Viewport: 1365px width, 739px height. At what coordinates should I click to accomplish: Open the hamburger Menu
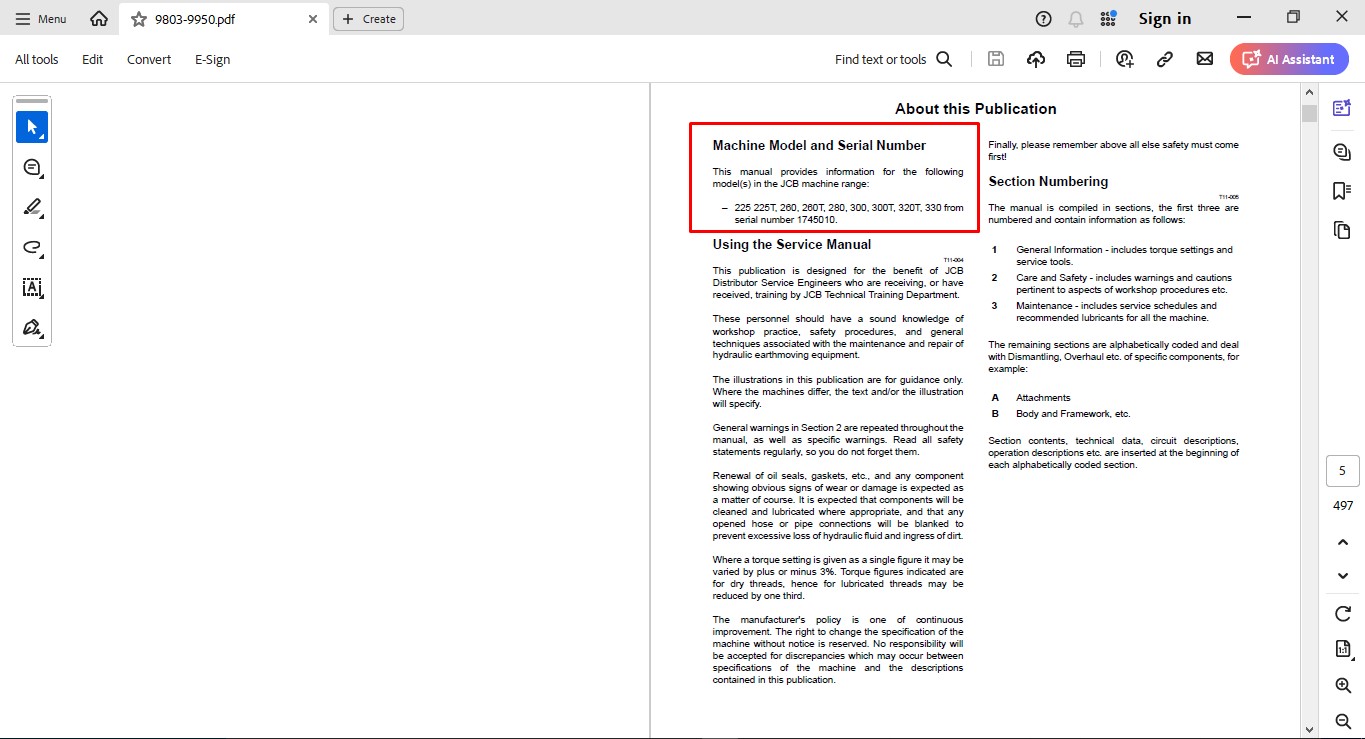click(x=41, y=19)
